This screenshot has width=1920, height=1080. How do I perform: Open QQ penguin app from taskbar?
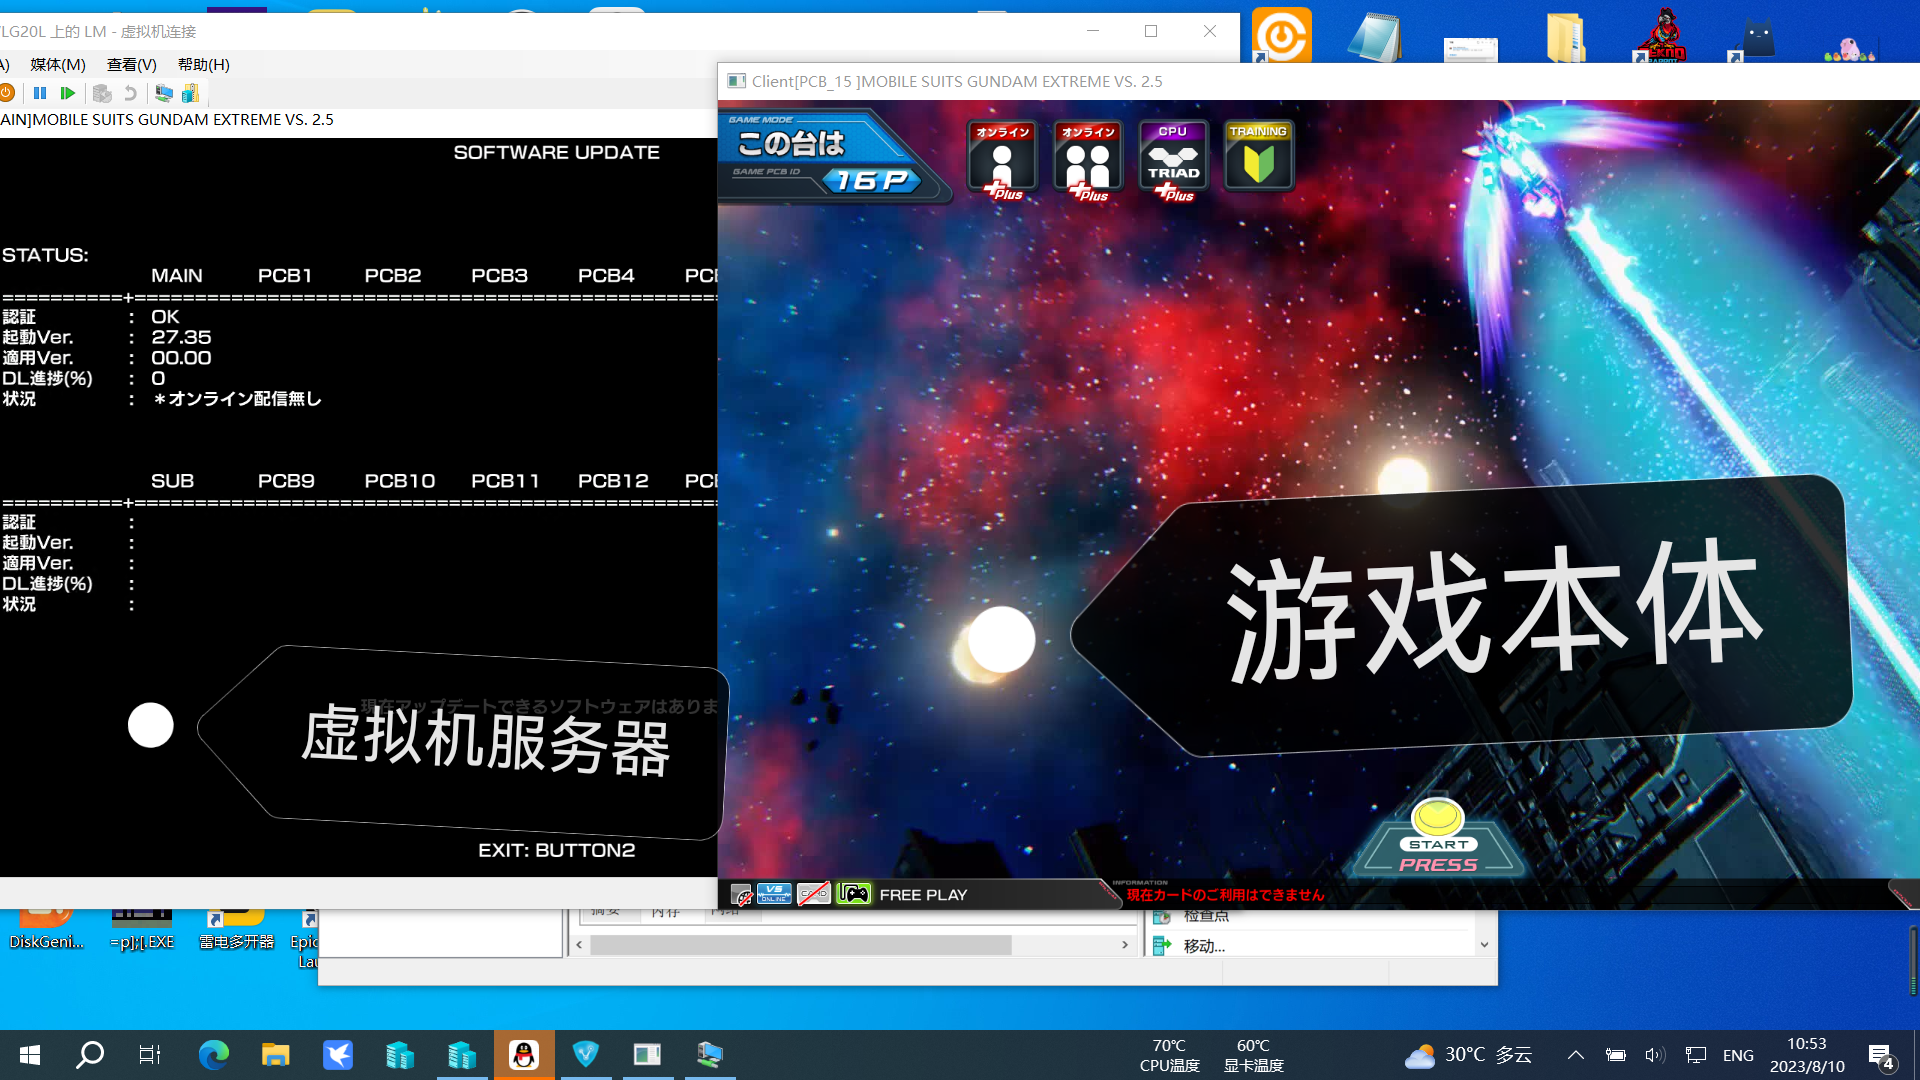point(523,1054)
